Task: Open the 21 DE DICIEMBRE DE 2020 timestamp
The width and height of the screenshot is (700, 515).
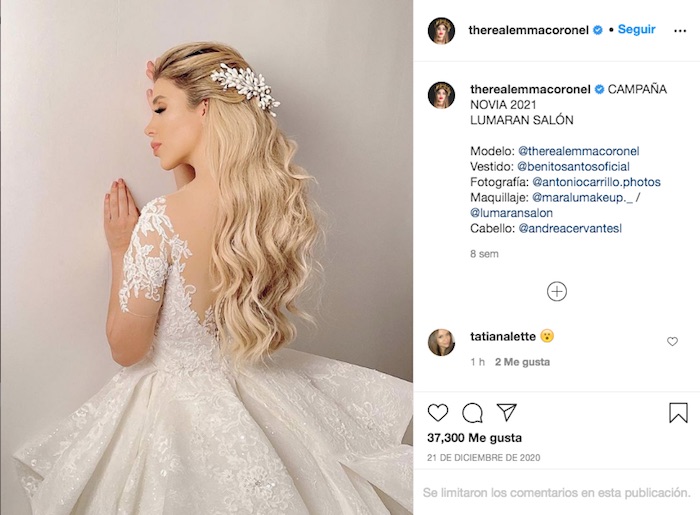Action: 483,458
